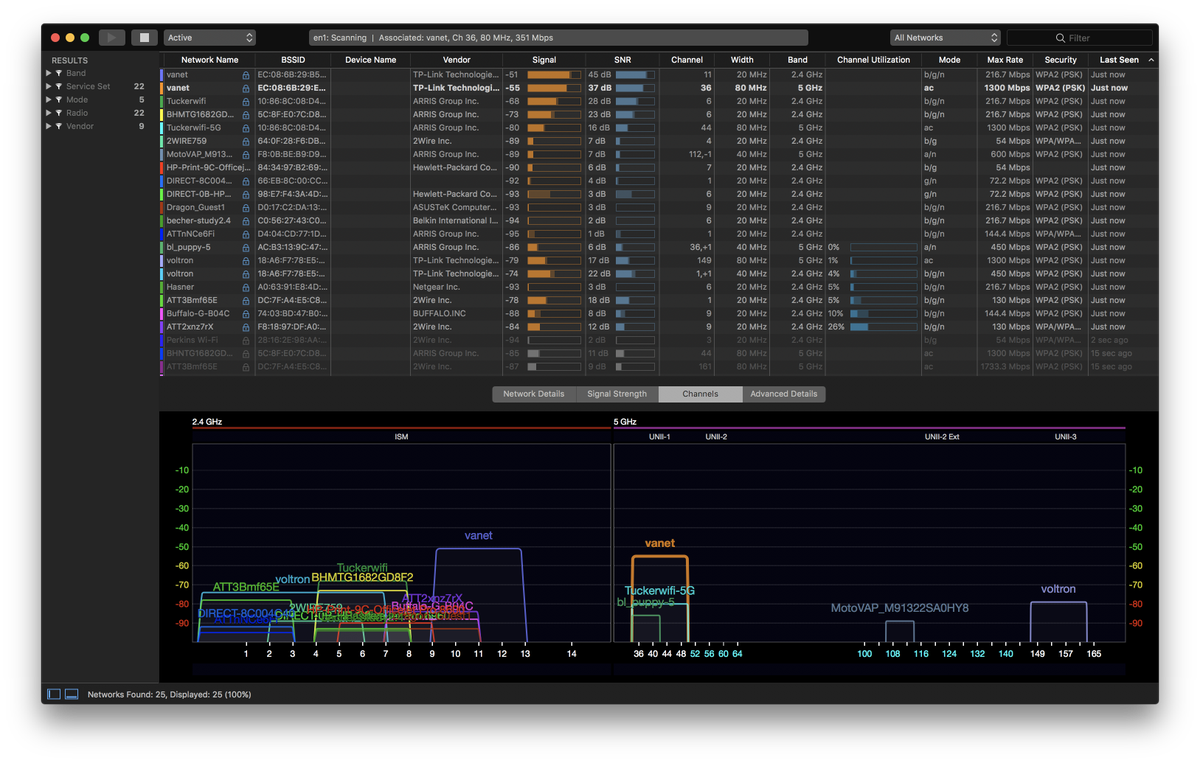
Task: Sort by the Network Name column header
Action: pos(210,60)
